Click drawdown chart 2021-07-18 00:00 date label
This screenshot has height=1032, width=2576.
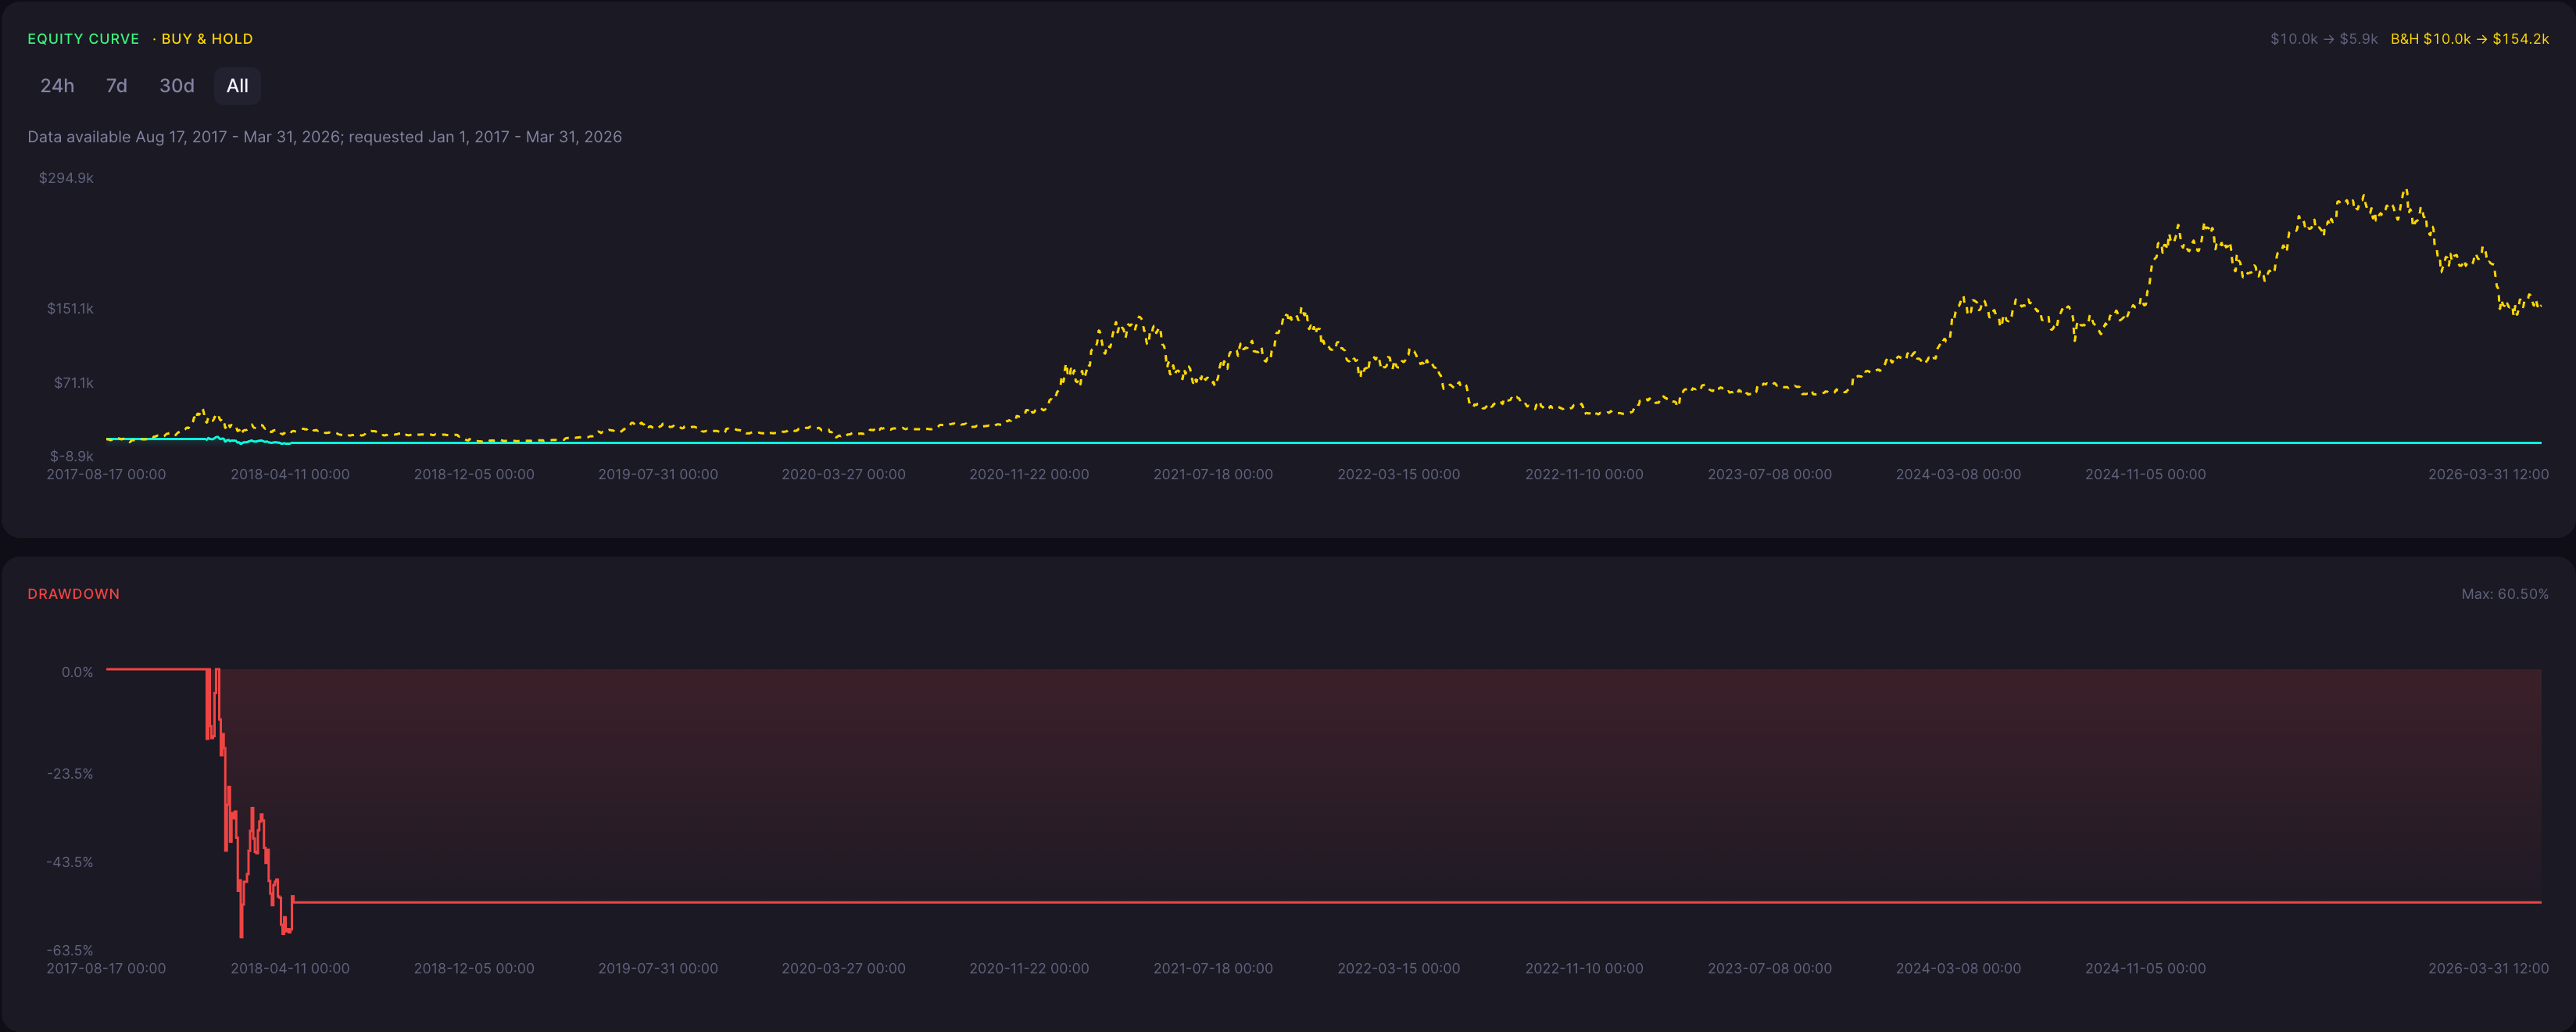[x=1213, y=968]
